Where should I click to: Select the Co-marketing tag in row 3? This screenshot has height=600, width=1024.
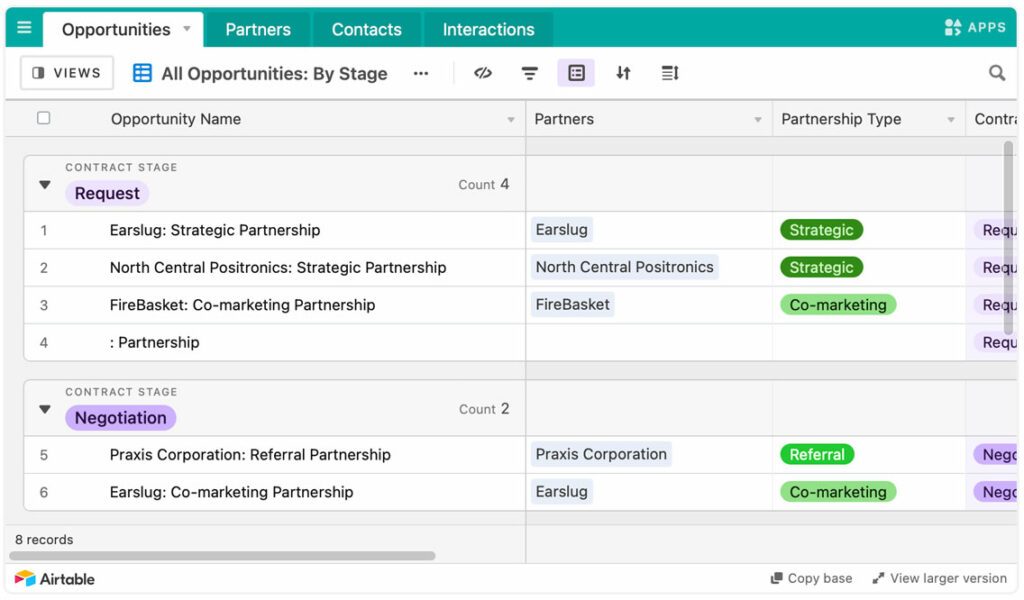coord(838,305)
